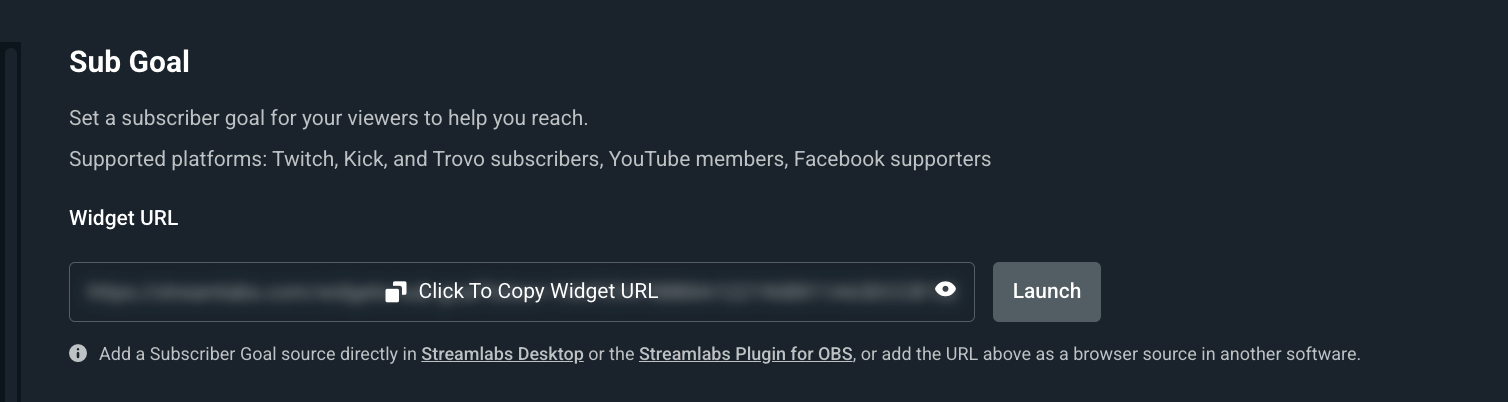The height and width of the screenshot is (402, 1508).
Task: Click the vertical scrollbar at the left edge
Action: click(11, 222)
